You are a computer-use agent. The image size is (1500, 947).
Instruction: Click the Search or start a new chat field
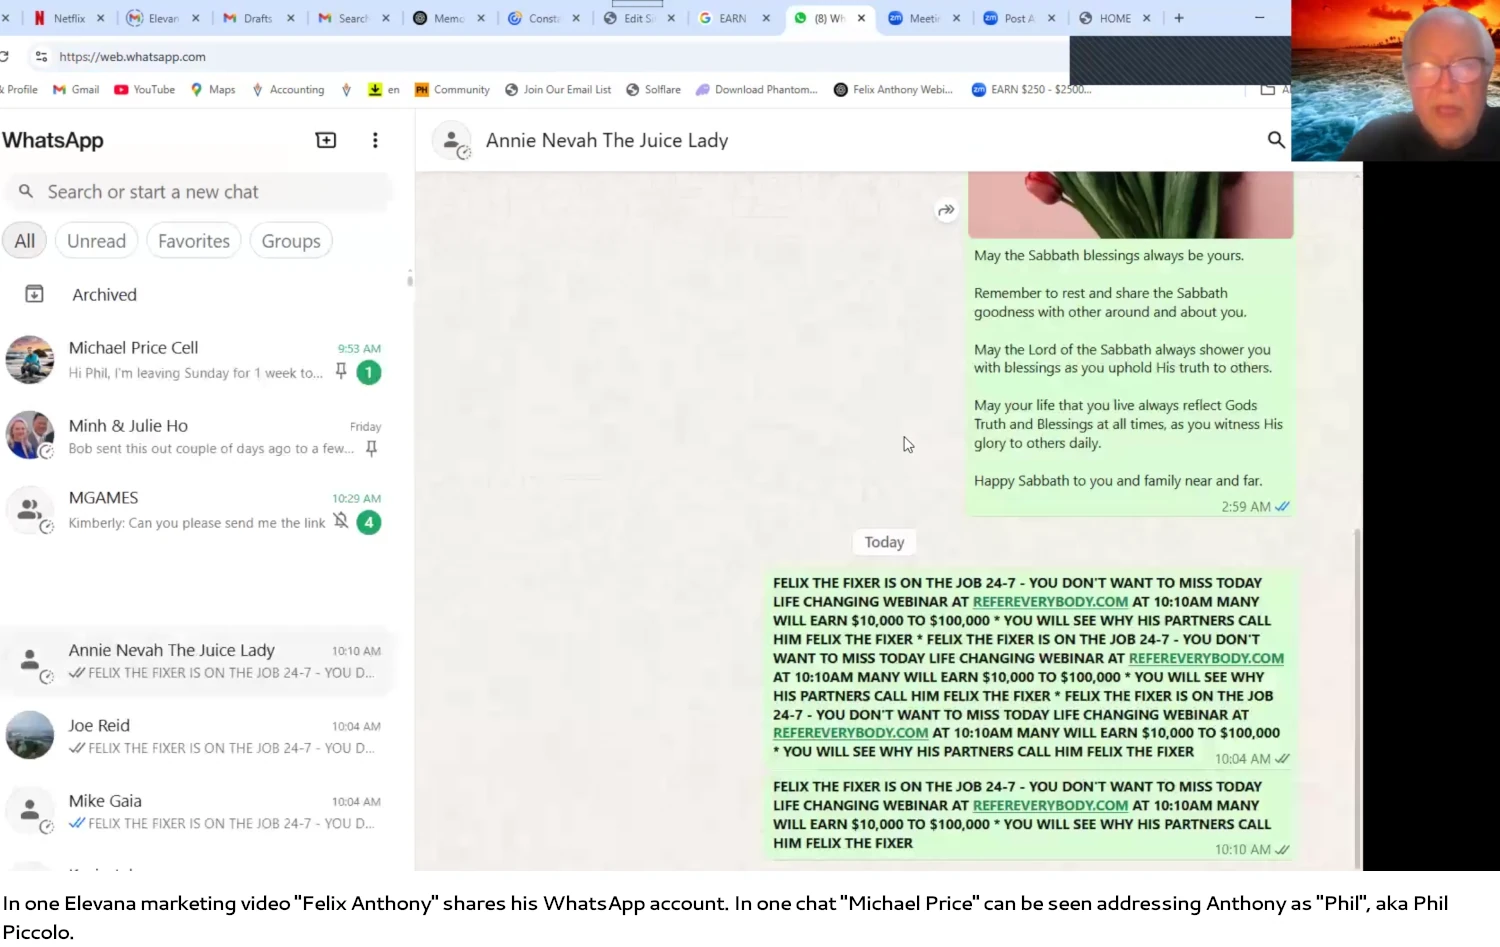198,192
